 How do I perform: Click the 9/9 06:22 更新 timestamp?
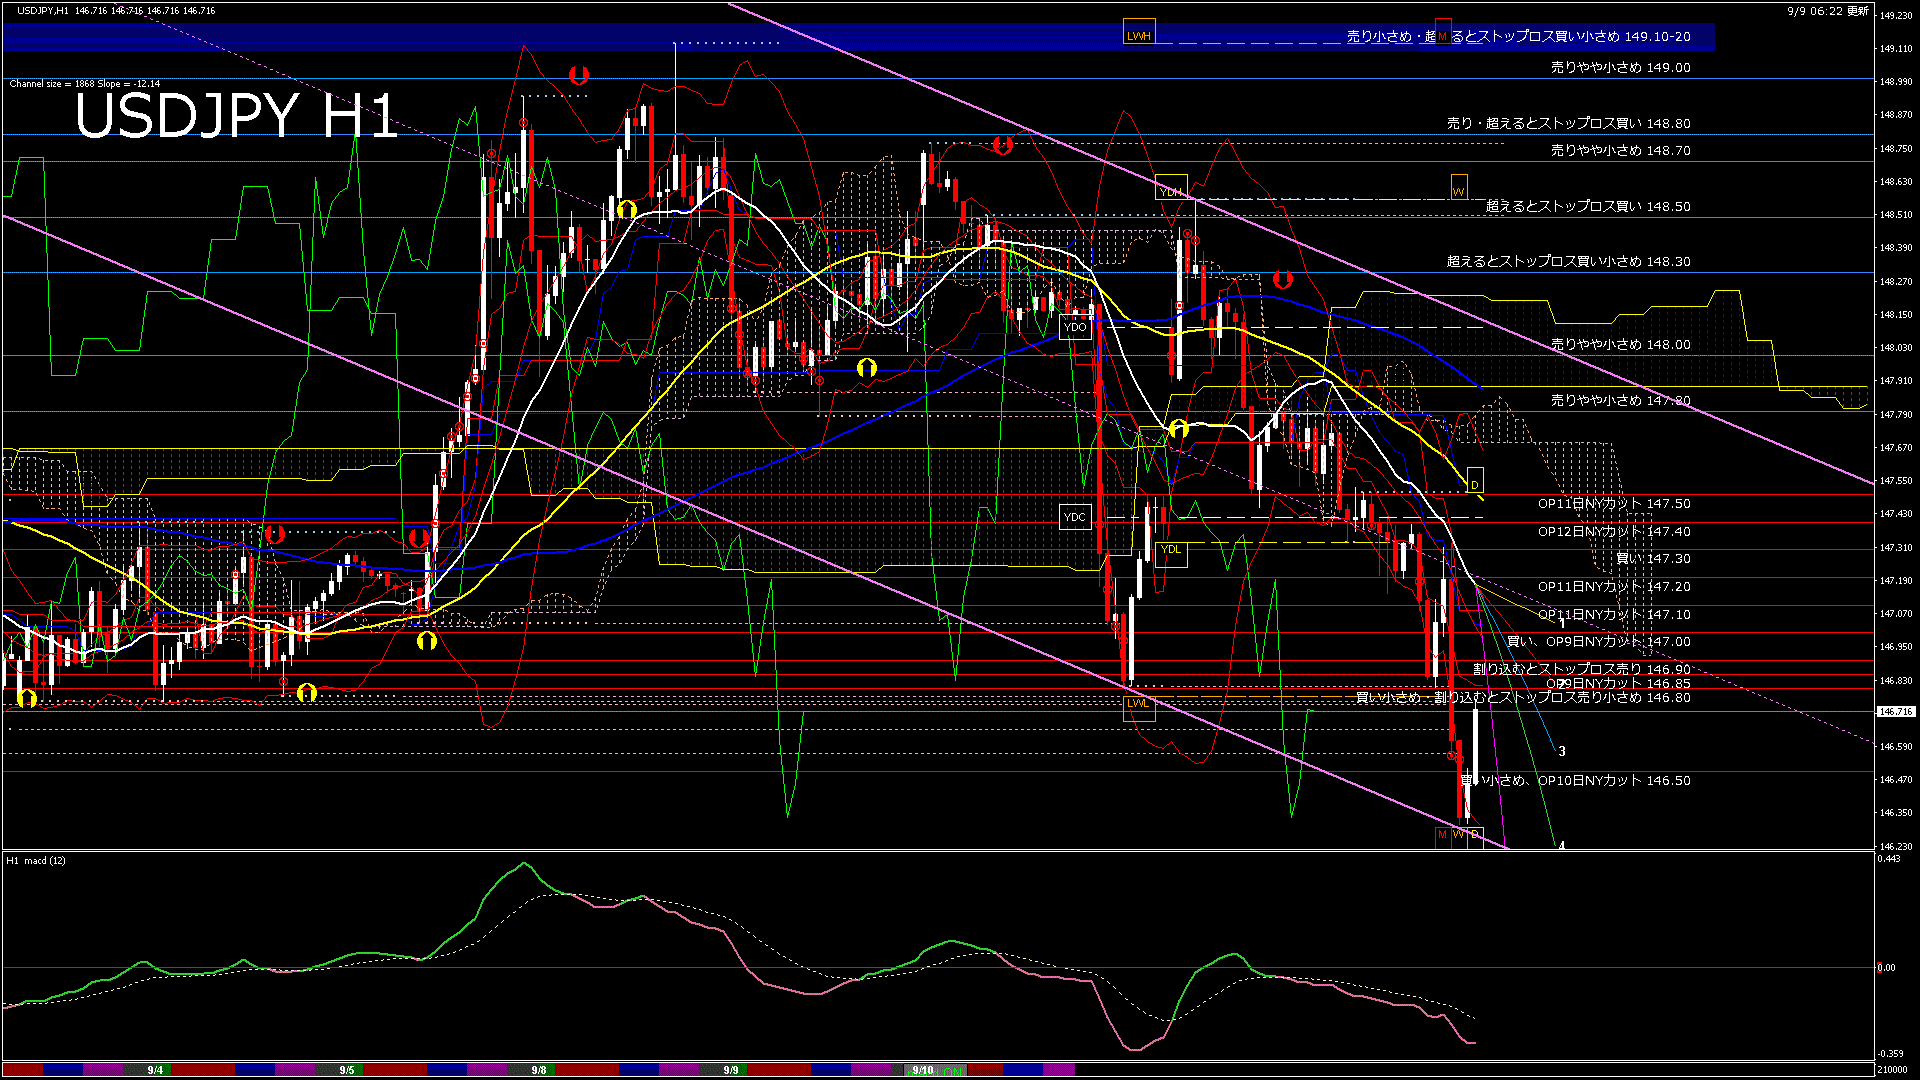pyautogui.click(x=1827, y=11)
